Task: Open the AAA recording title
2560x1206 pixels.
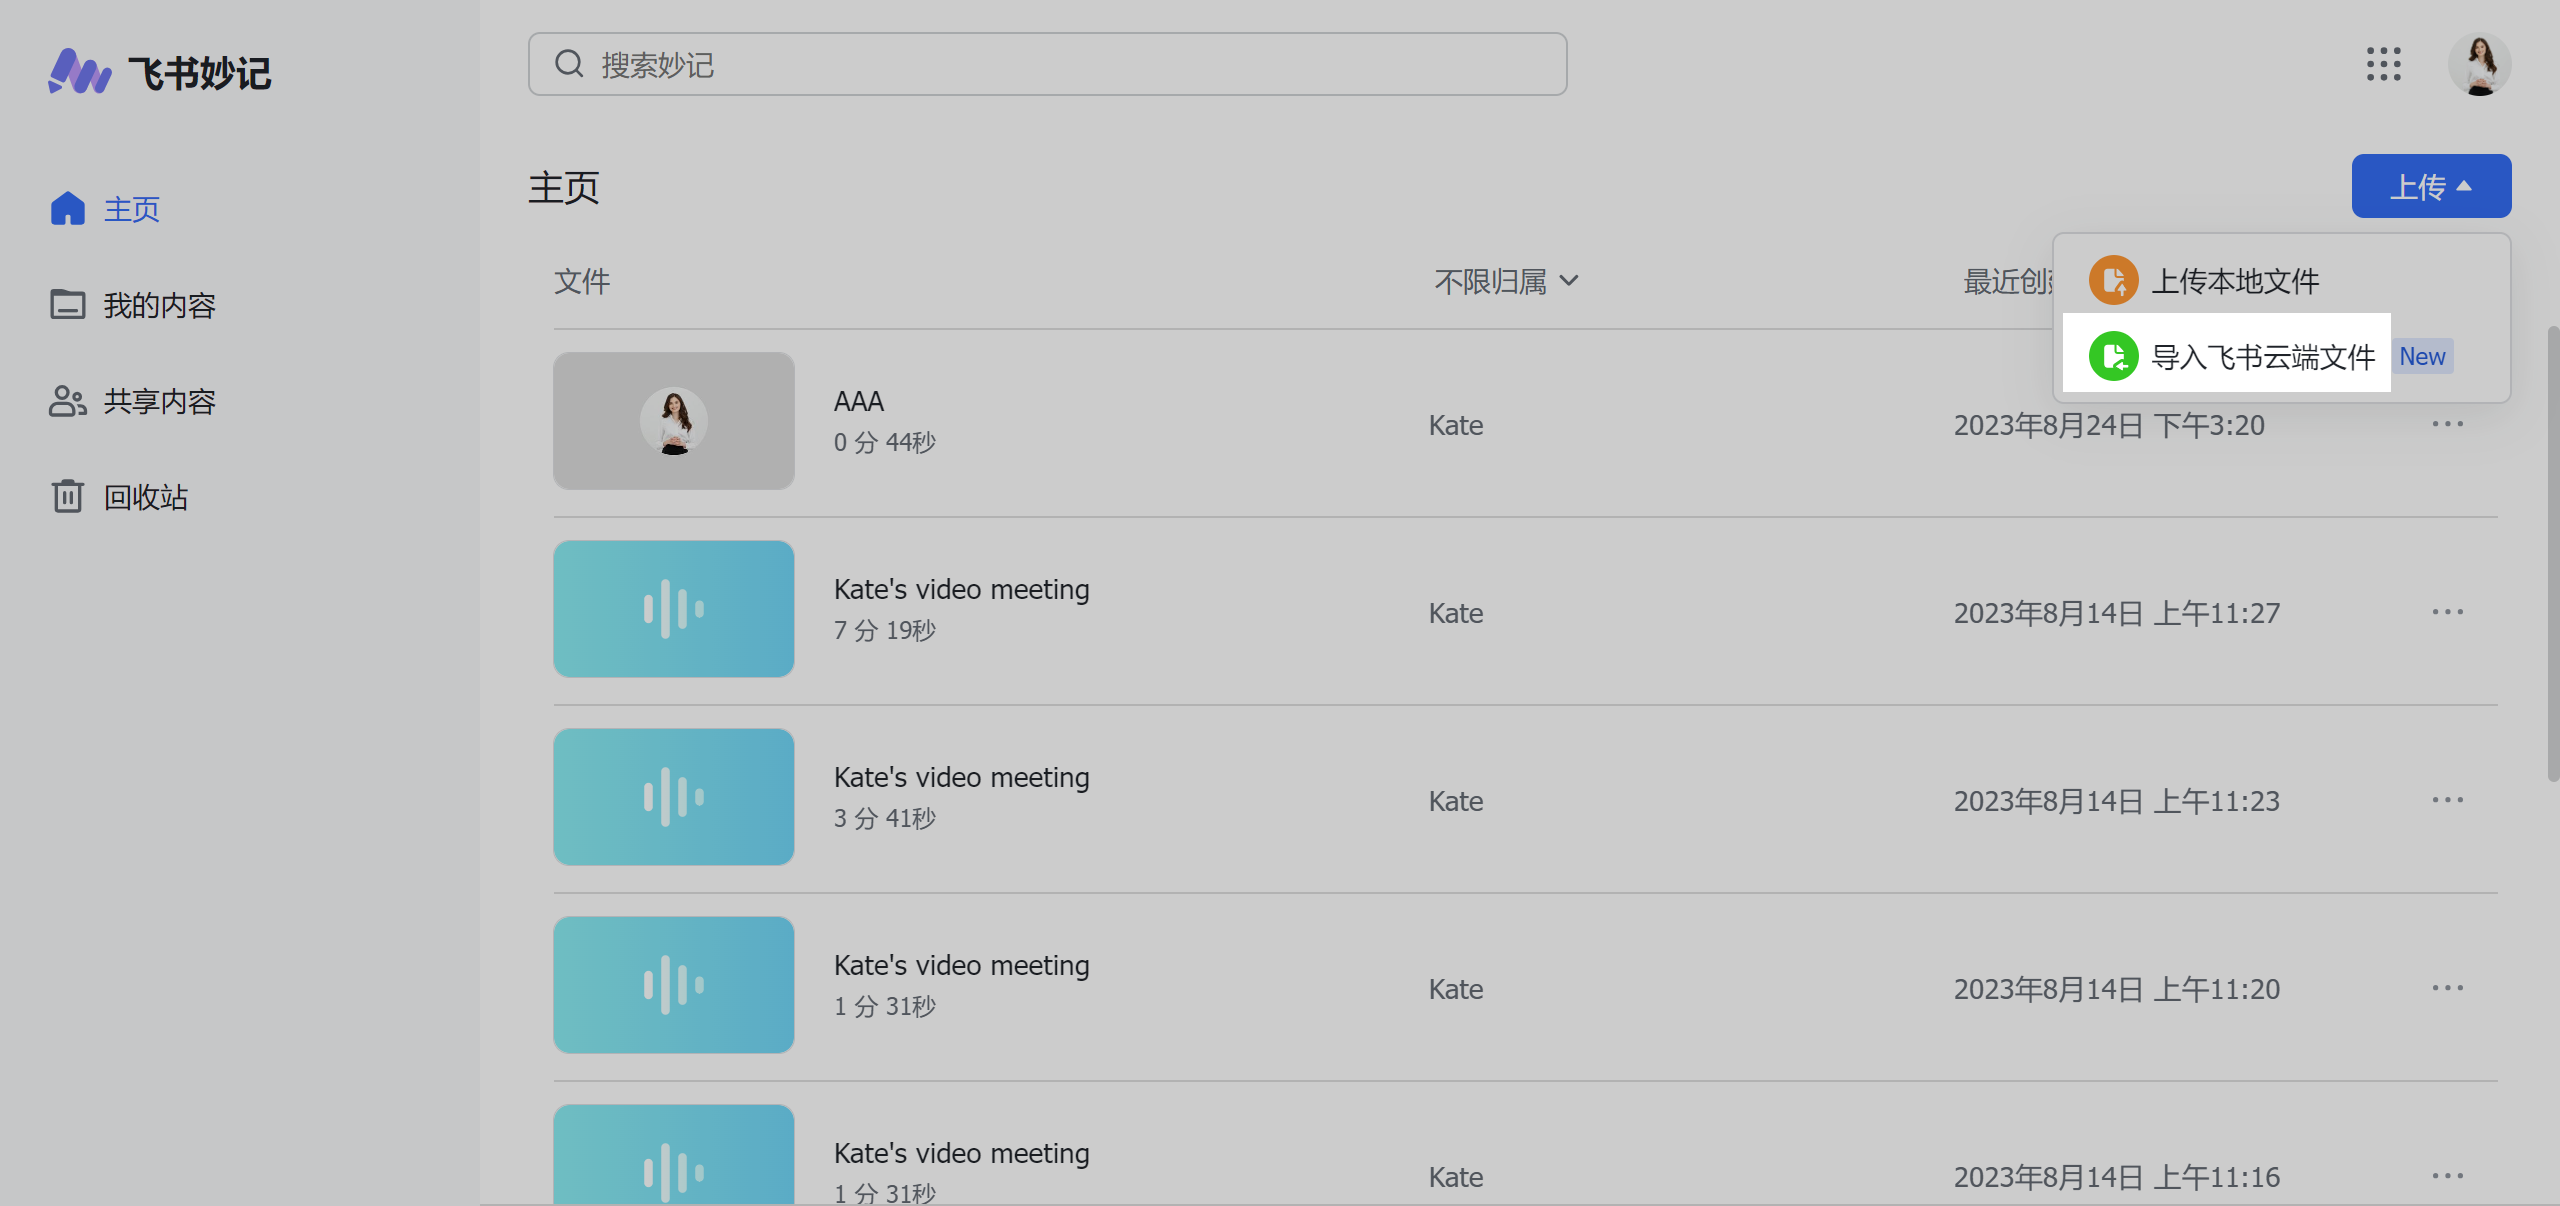Action: point(858,401)
